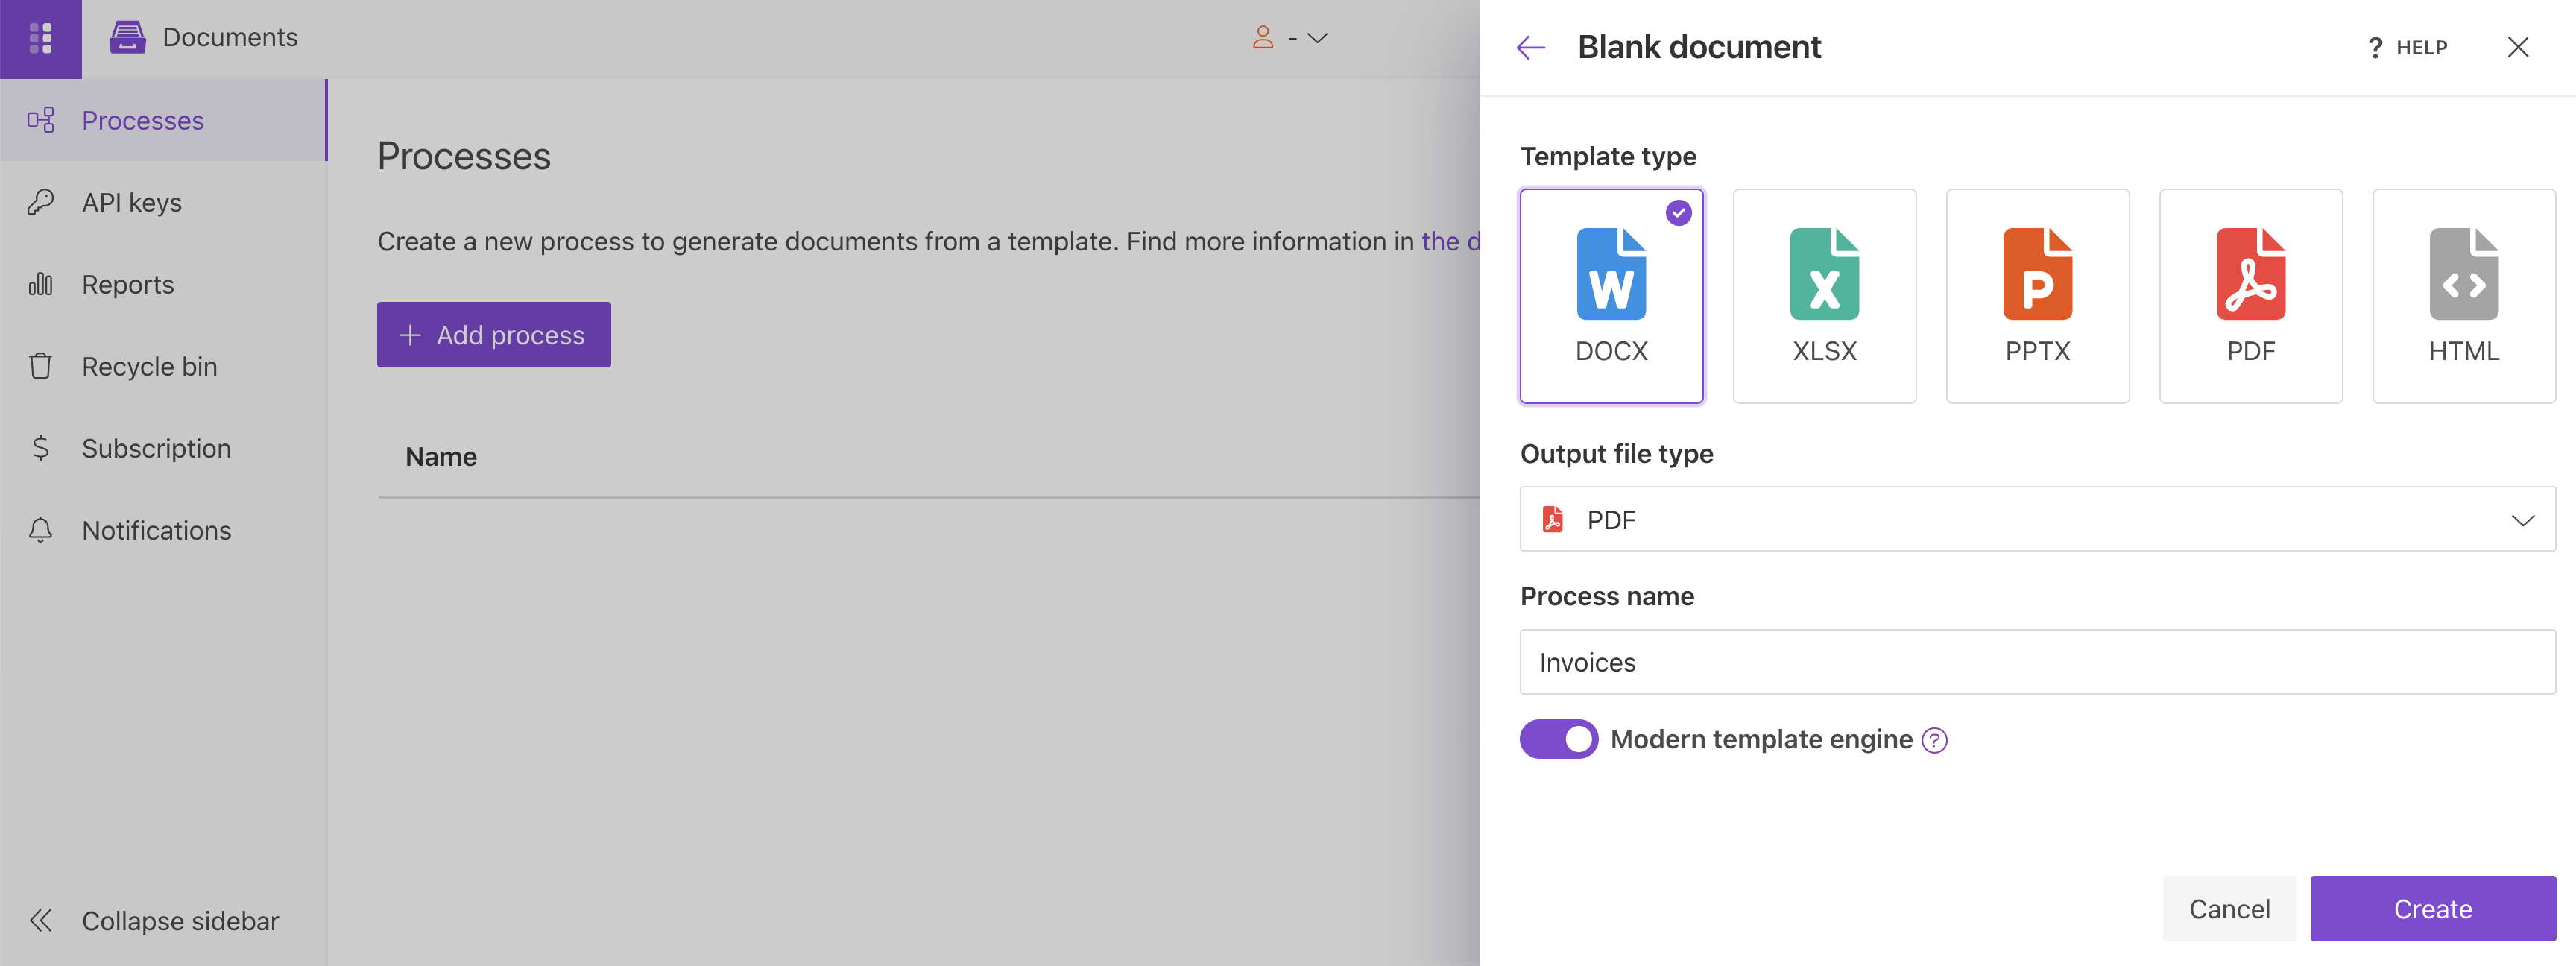
Task: Open Subscription in the sidebar
Action: point(163,448)
